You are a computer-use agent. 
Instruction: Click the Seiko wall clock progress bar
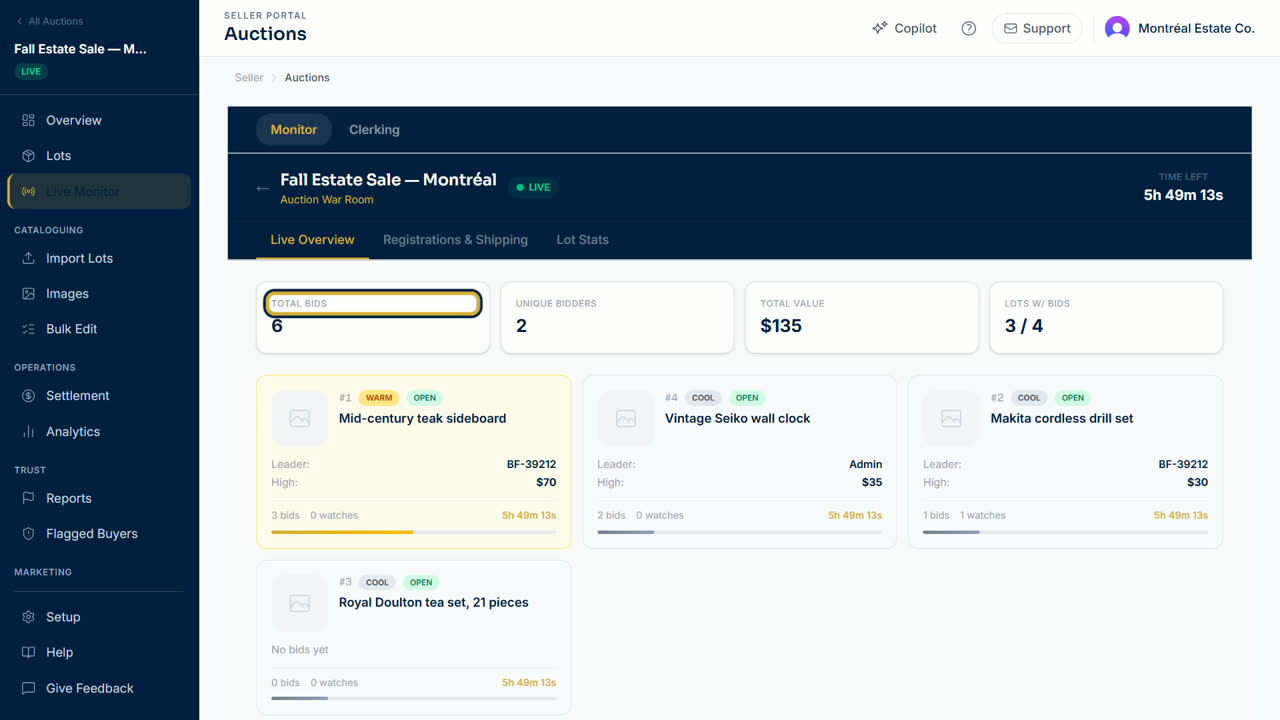[740, 532]
